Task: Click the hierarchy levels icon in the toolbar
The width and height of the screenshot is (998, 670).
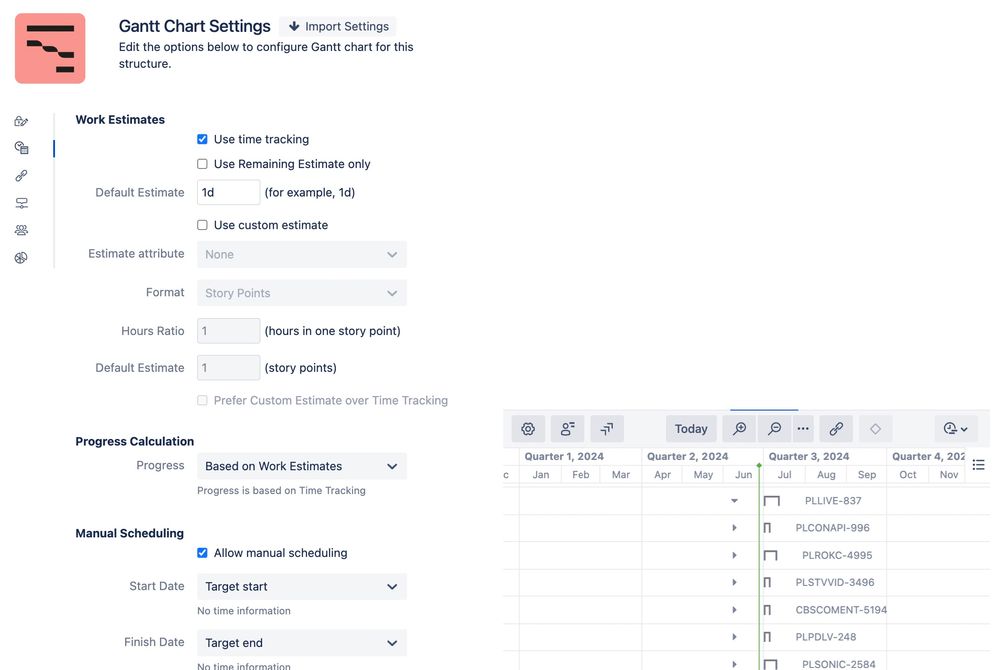Action: click(607, 428)
